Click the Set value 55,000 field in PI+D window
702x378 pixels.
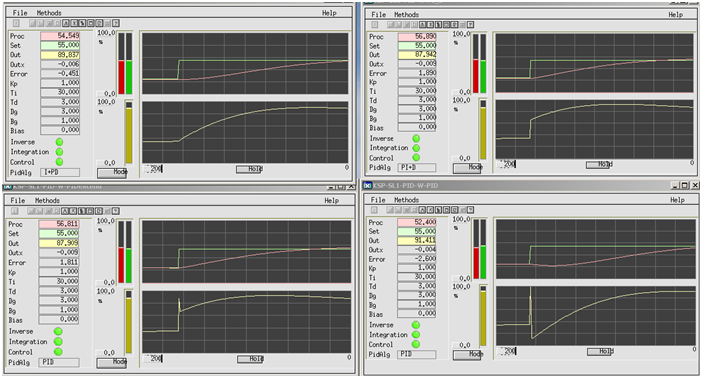coord(417,45)
